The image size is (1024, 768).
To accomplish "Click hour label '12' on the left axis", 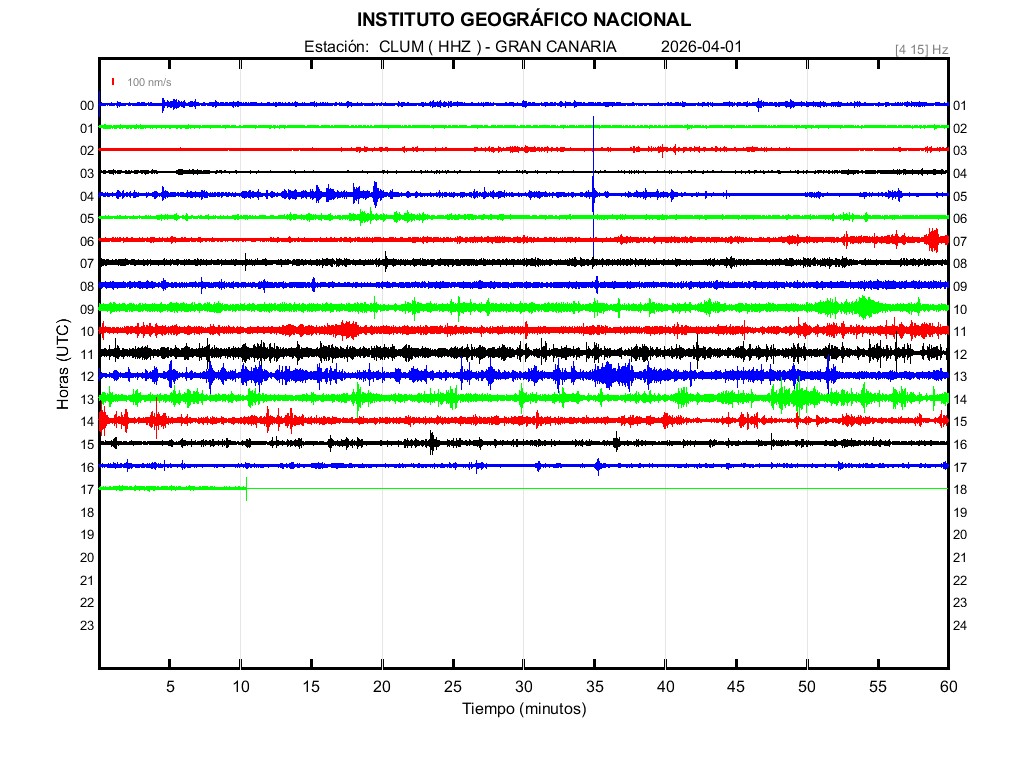I will pos(87,377).
